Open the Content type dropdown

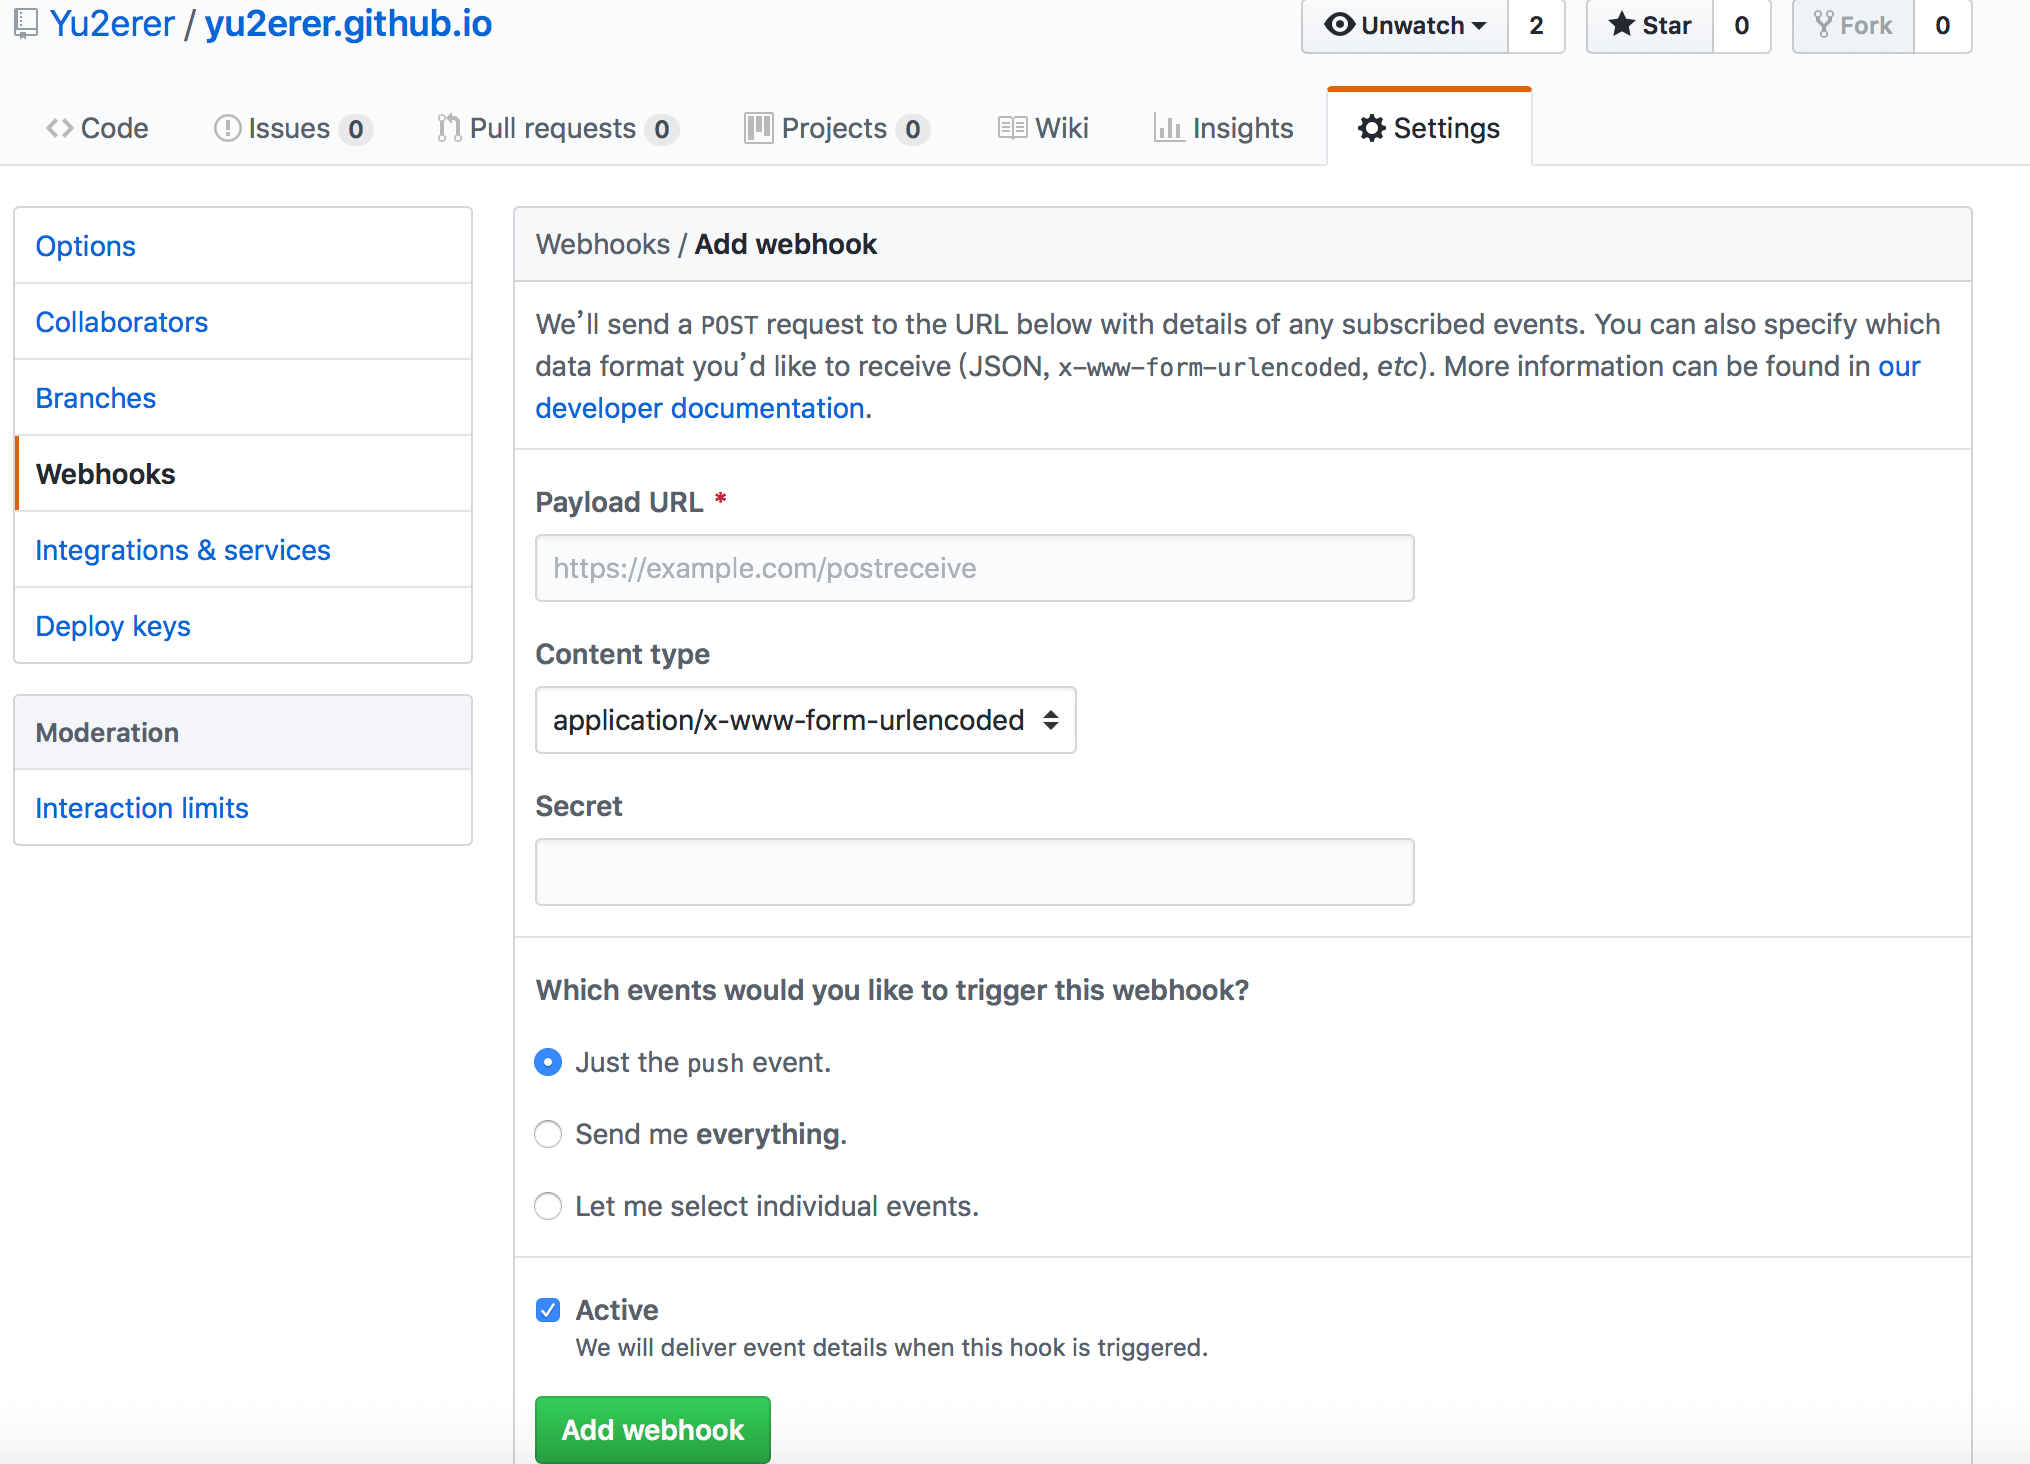[805, 720]
